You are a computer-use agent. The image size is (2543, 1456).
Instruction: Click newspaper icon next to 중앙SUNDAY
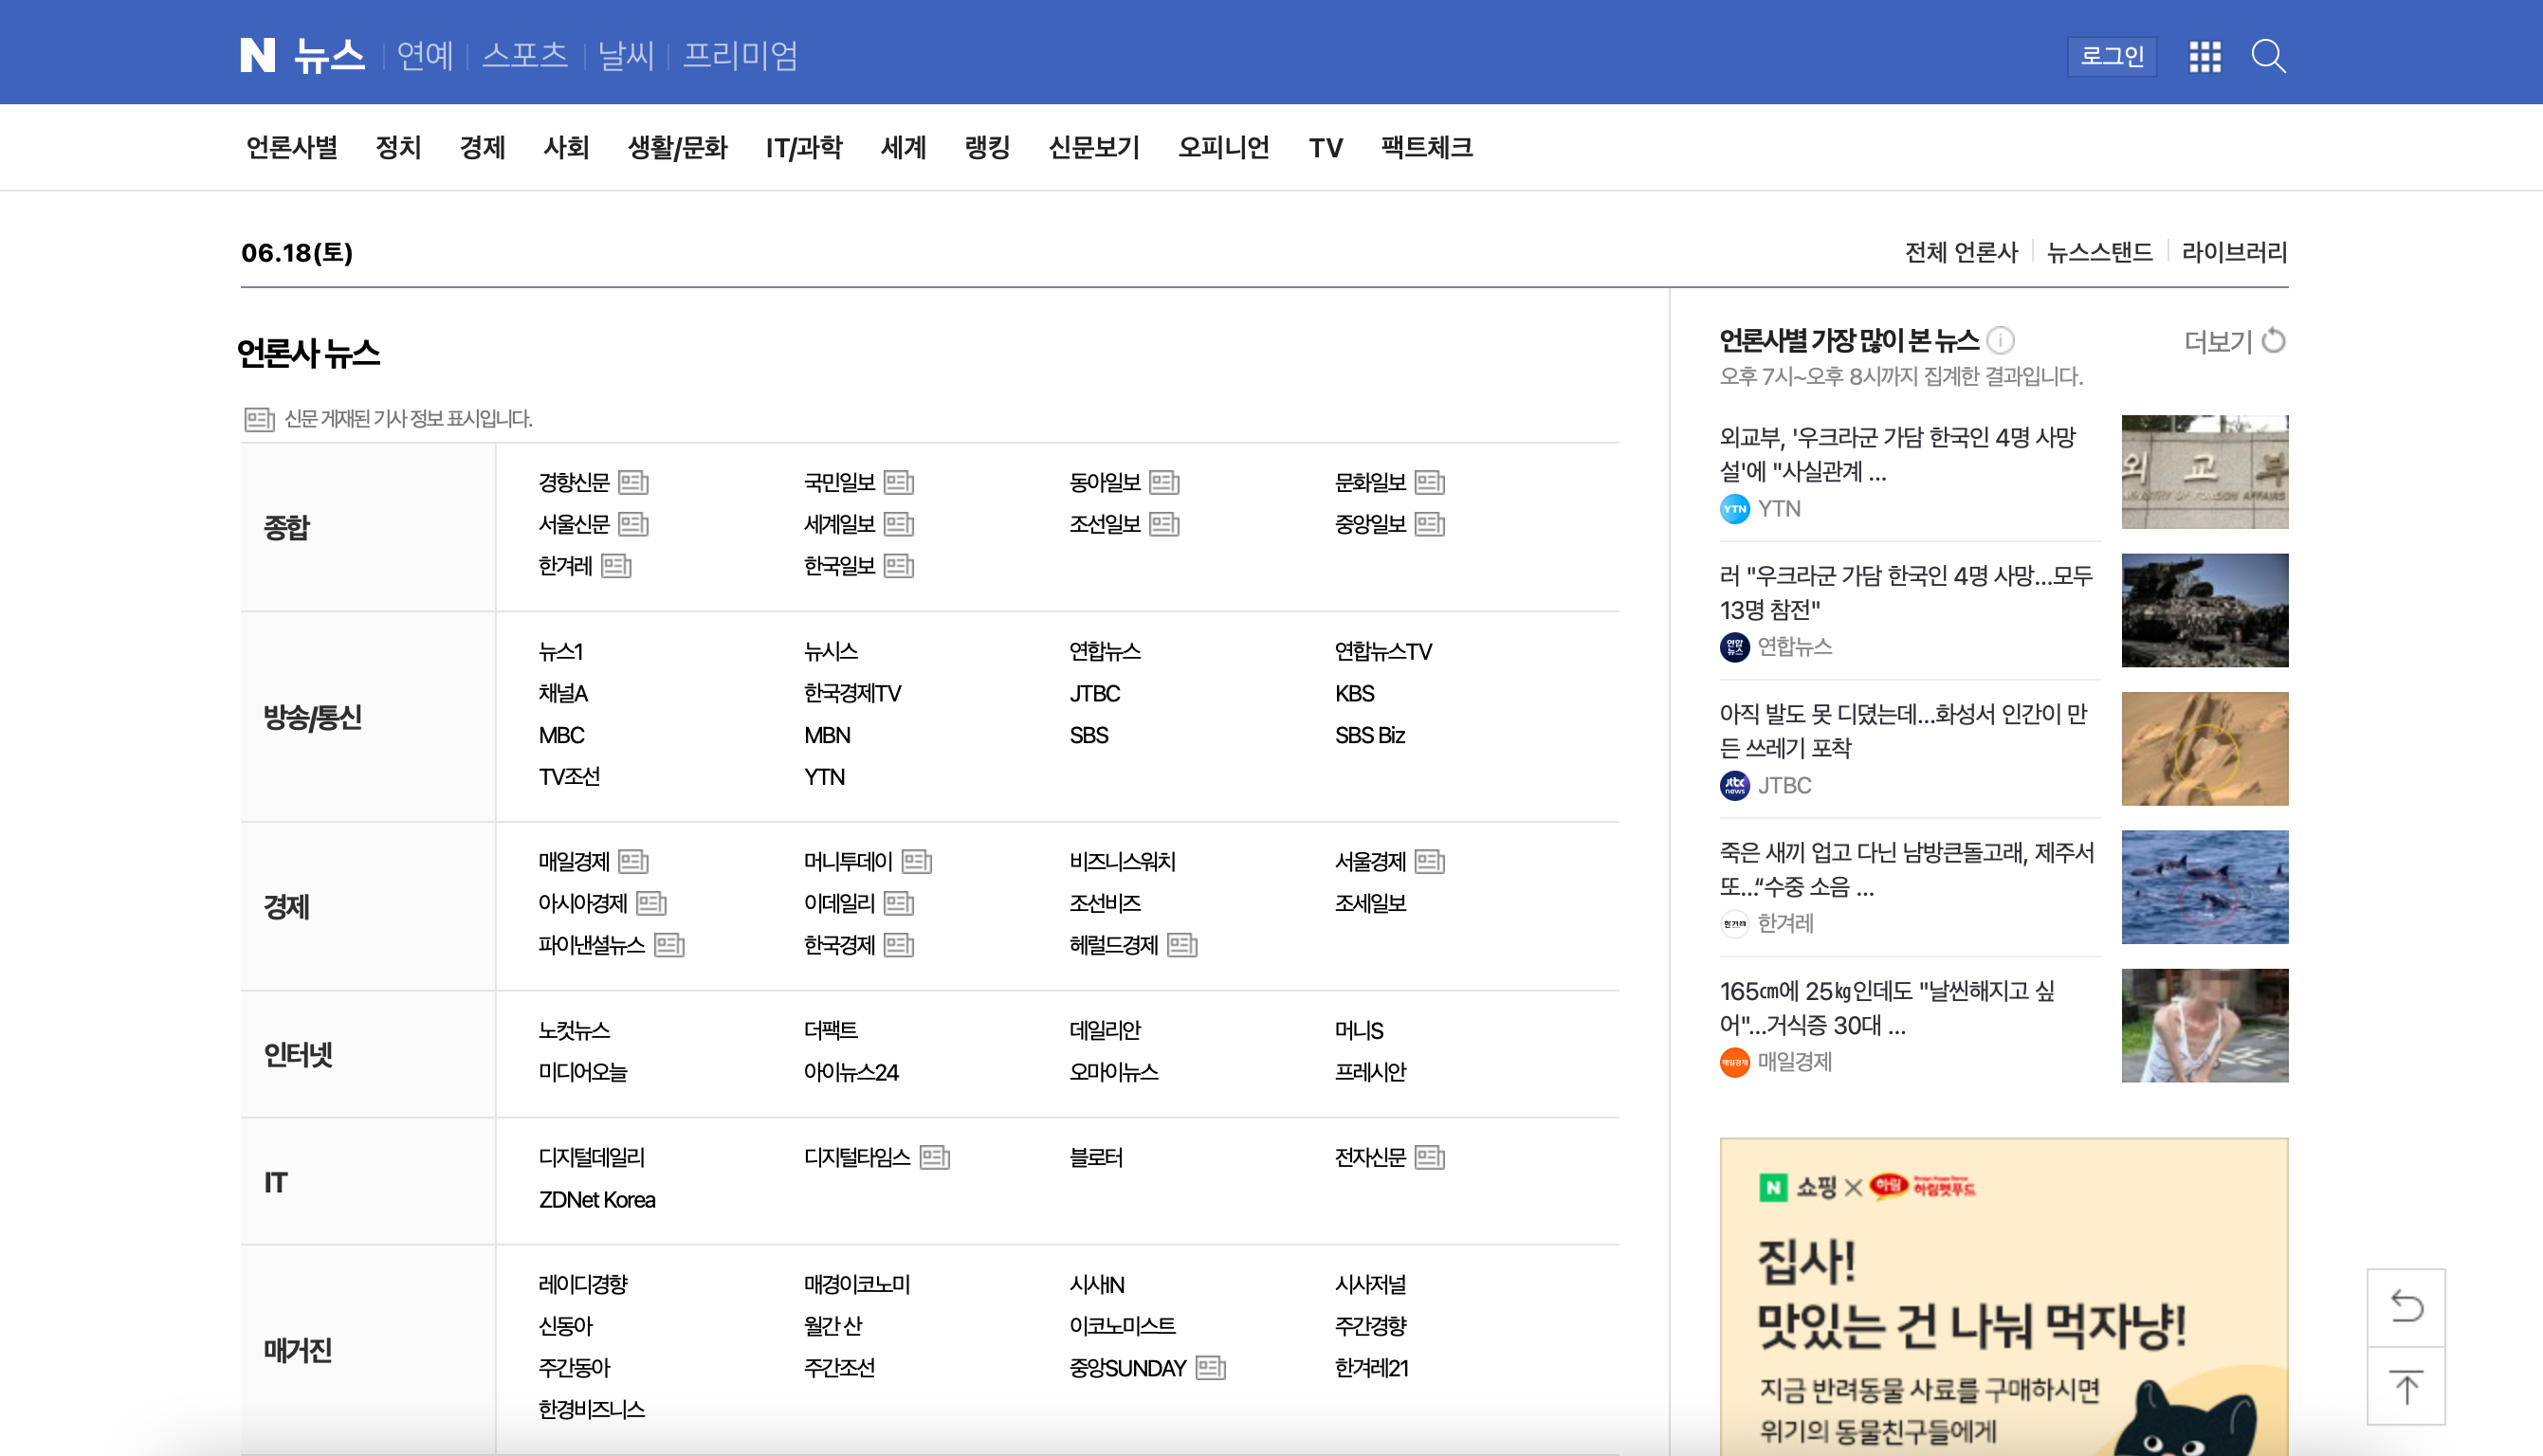click(x=1210, y=1368)
